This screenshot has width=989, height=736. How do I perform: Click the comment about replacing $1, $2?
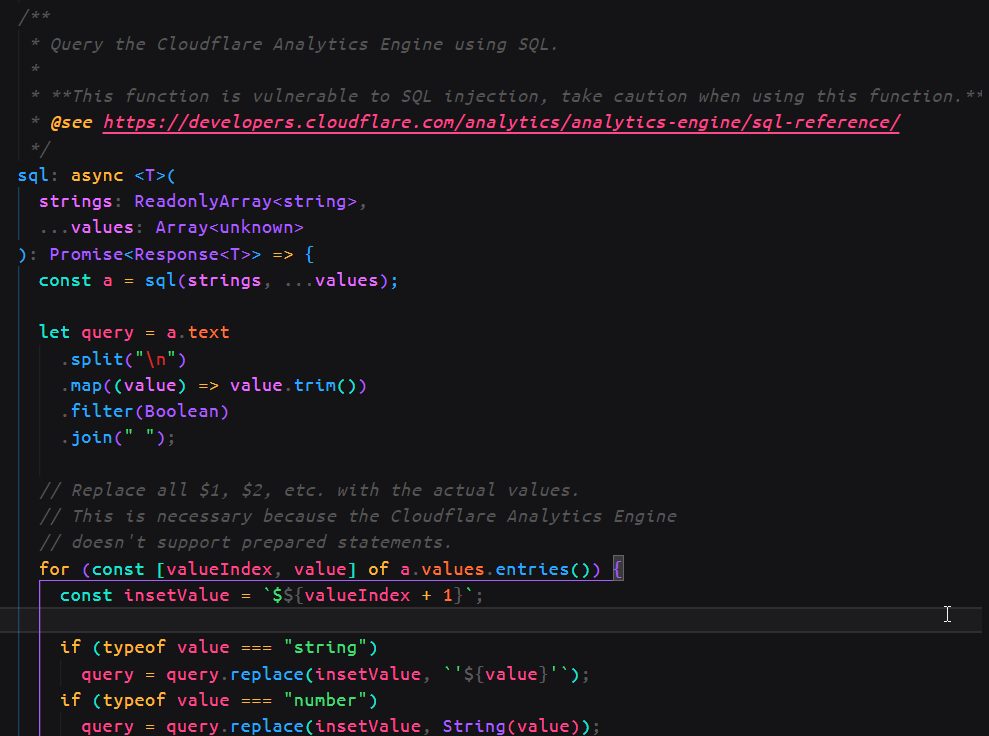pyautogui.click(x=309, y=490)
